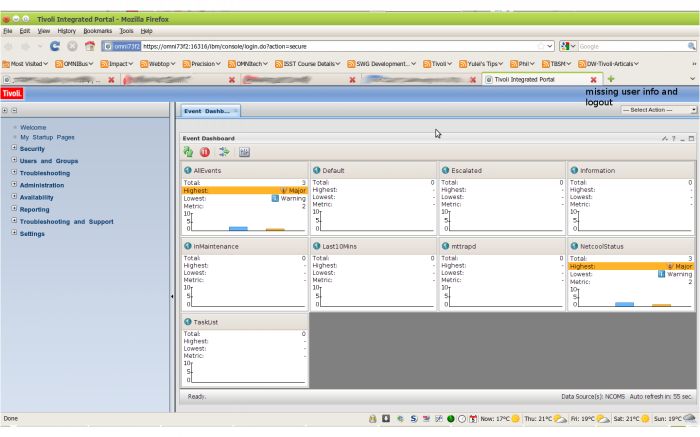
Task: Click the calendar icon in status bar
Action: click(x=473, y=419)
